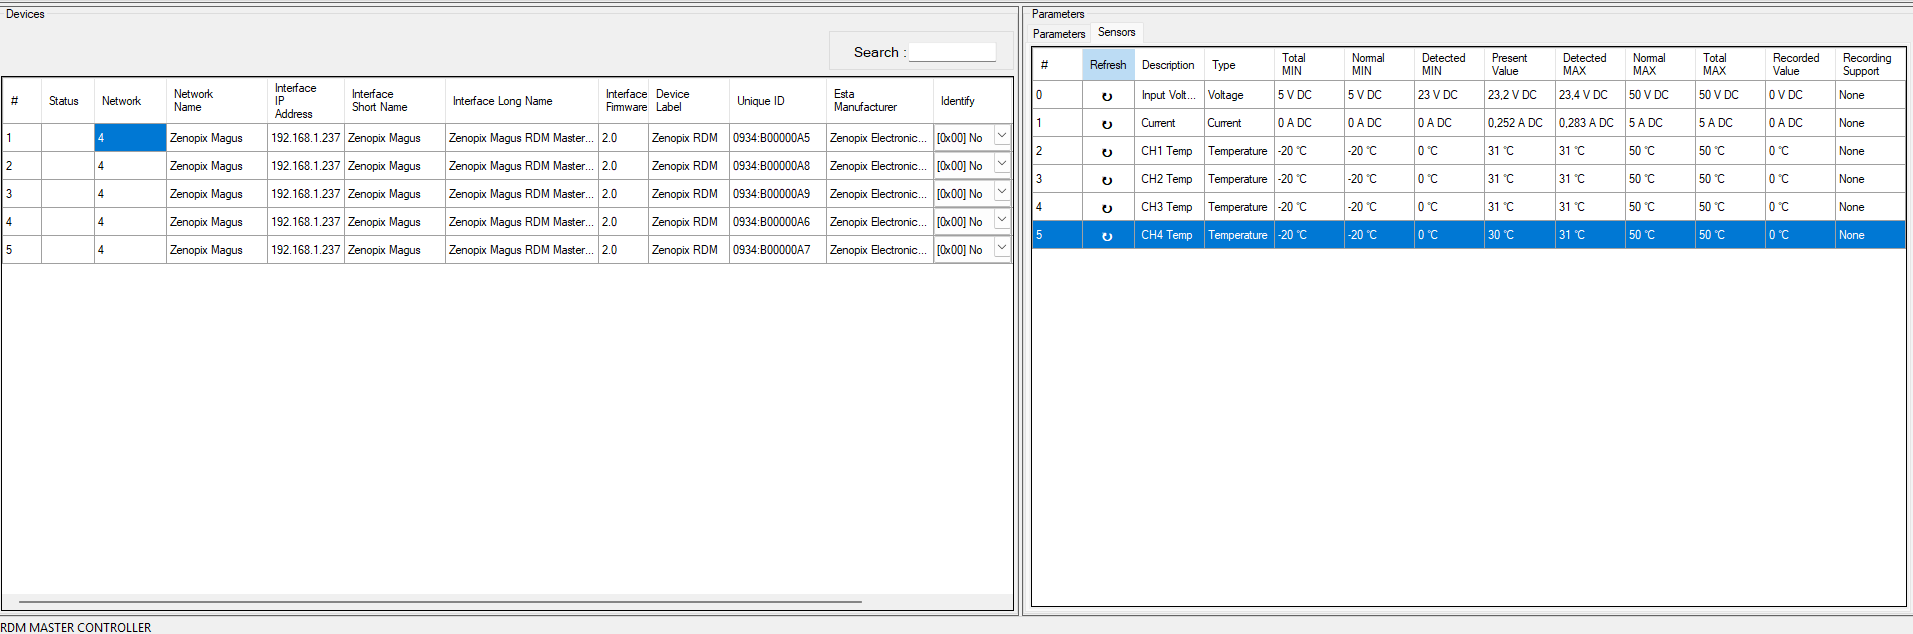Select the CH2 Temp description cell

pos(1169,179)
